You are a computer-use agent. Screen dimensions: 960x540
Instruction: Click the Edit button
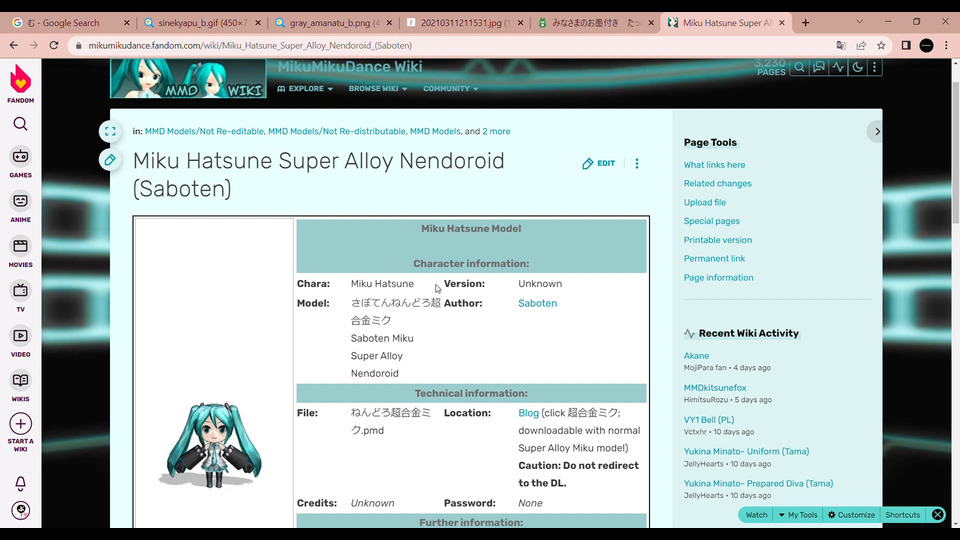click(599, 163)
